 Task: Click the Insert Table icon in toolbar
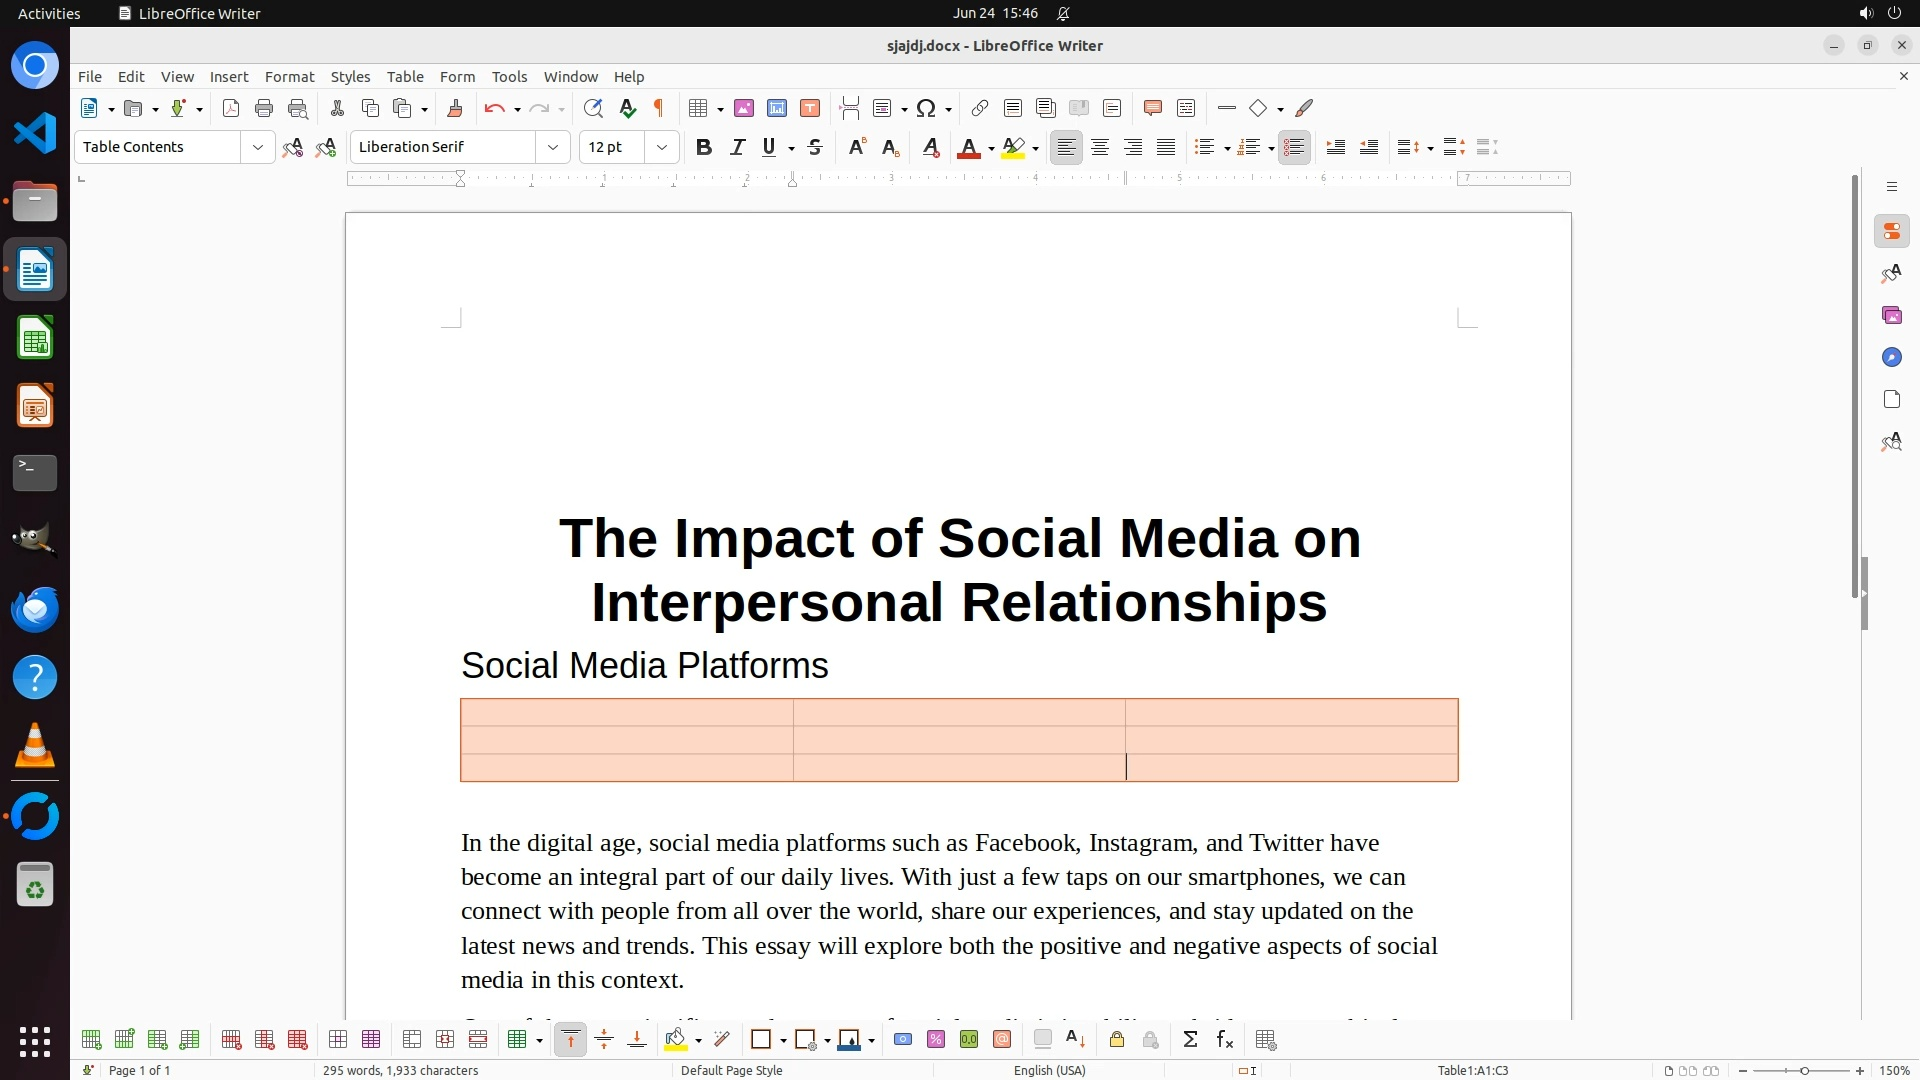coord(698,108)
